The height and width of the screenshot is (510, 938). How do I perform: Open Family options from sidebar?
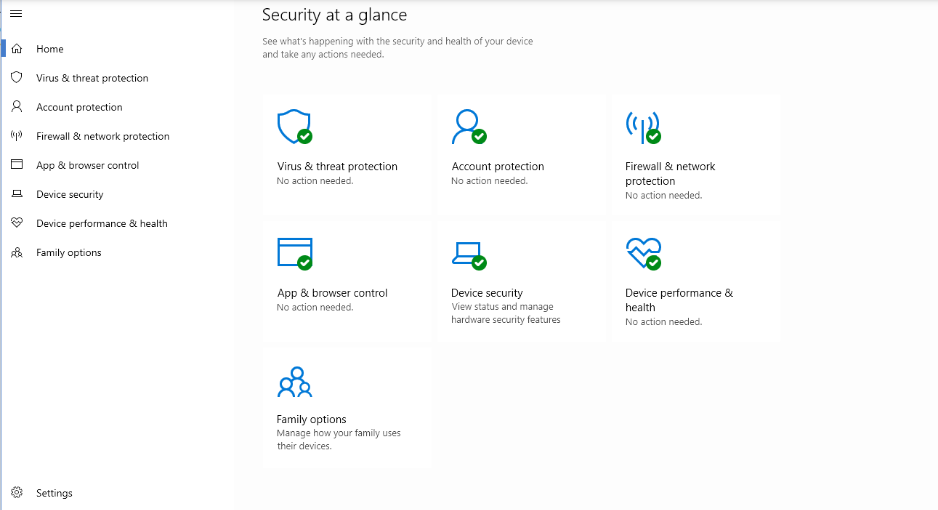pyautogui.click(x=69, y=253)
